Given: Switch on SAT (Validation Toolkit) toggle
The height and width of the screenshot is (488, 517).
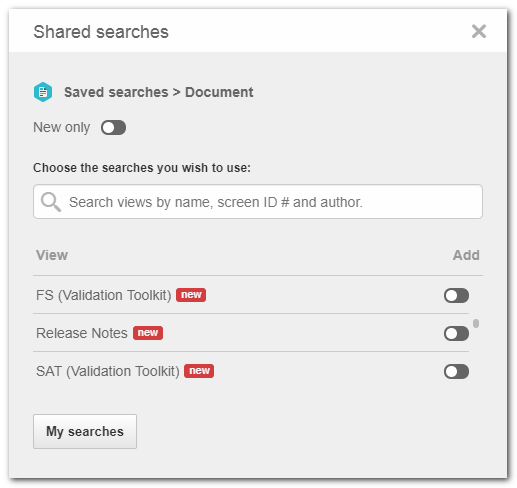Looking at the screenshot, I should [456, 371].
